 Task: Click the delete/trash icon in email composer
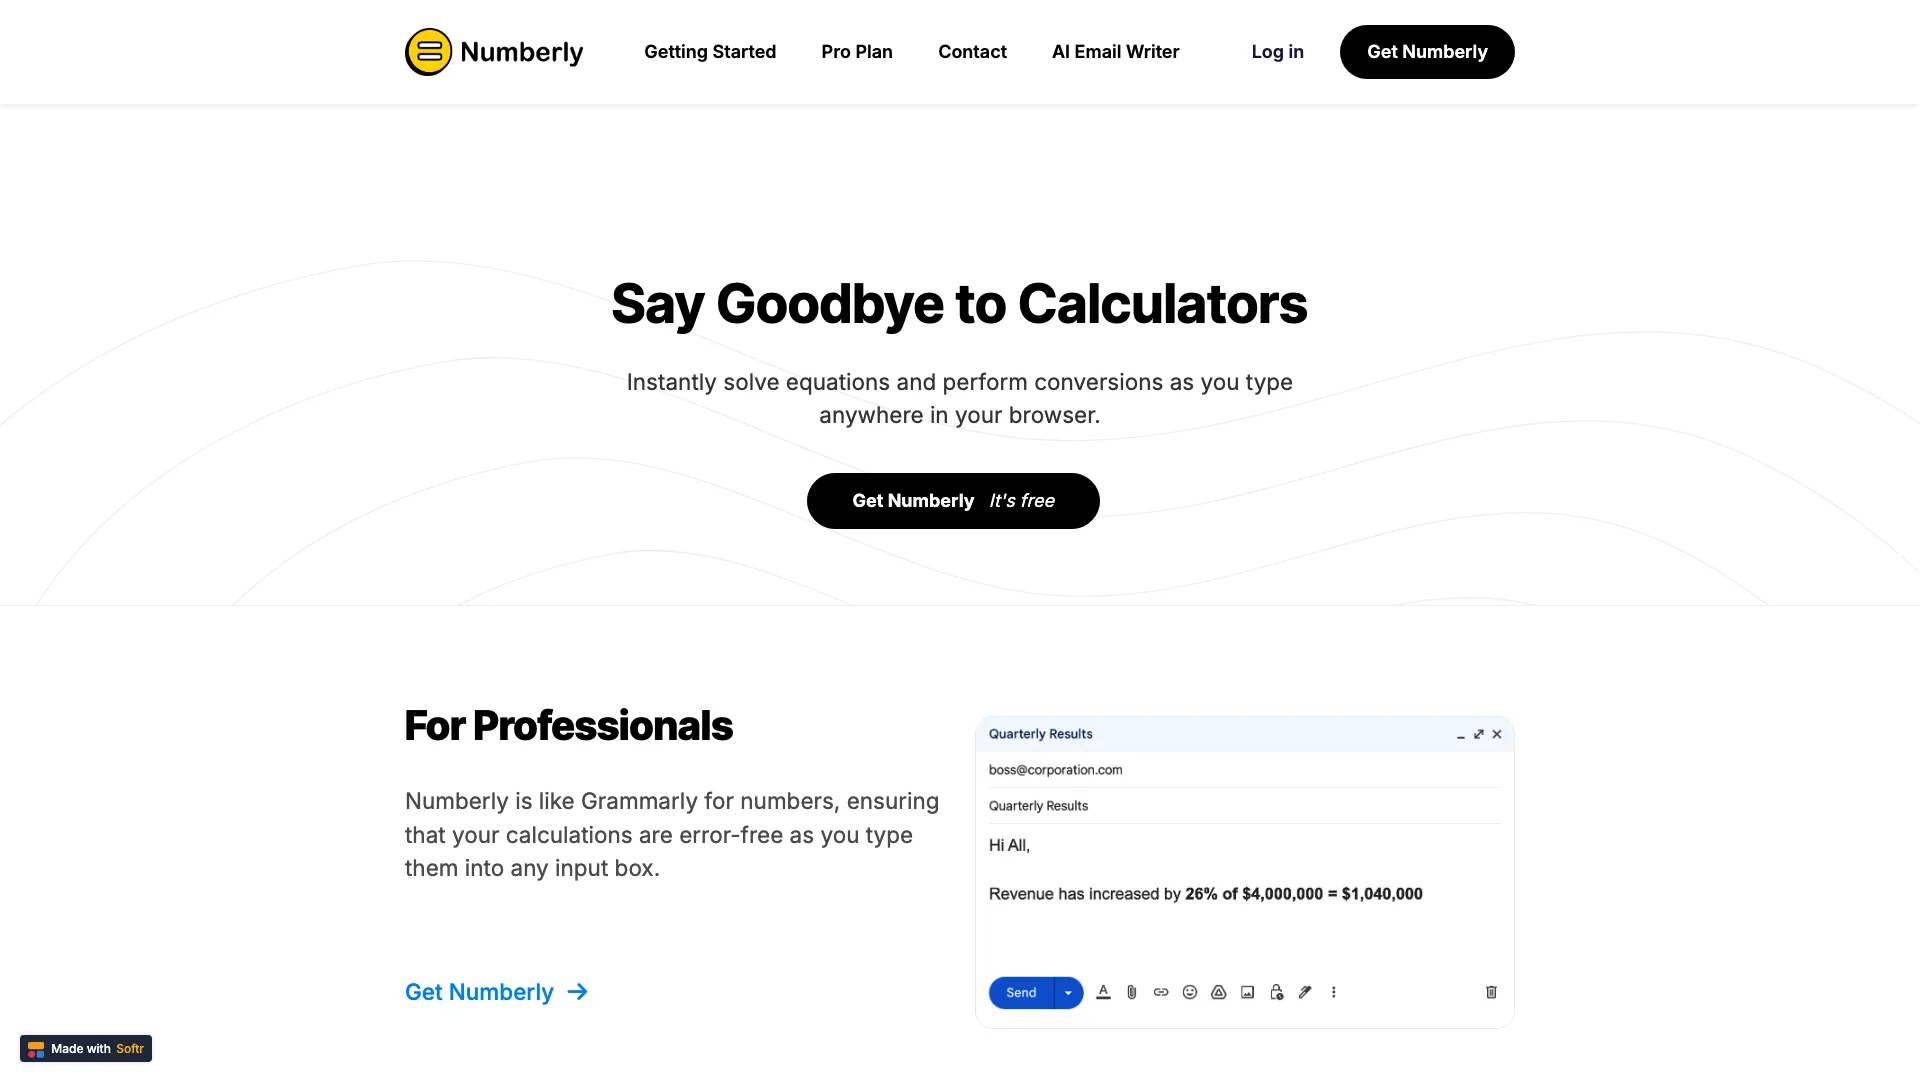coord(1491,992)
